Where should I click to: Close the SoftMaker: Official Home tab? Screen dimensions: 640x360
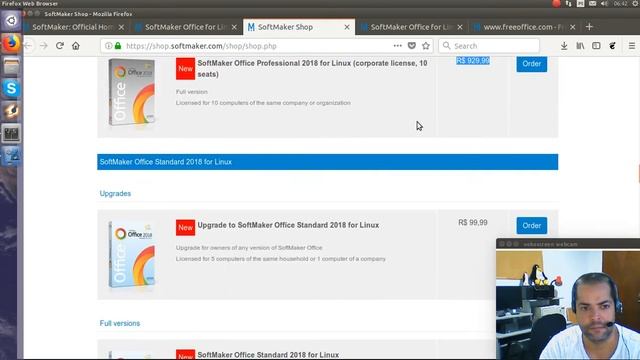point(121,27)
